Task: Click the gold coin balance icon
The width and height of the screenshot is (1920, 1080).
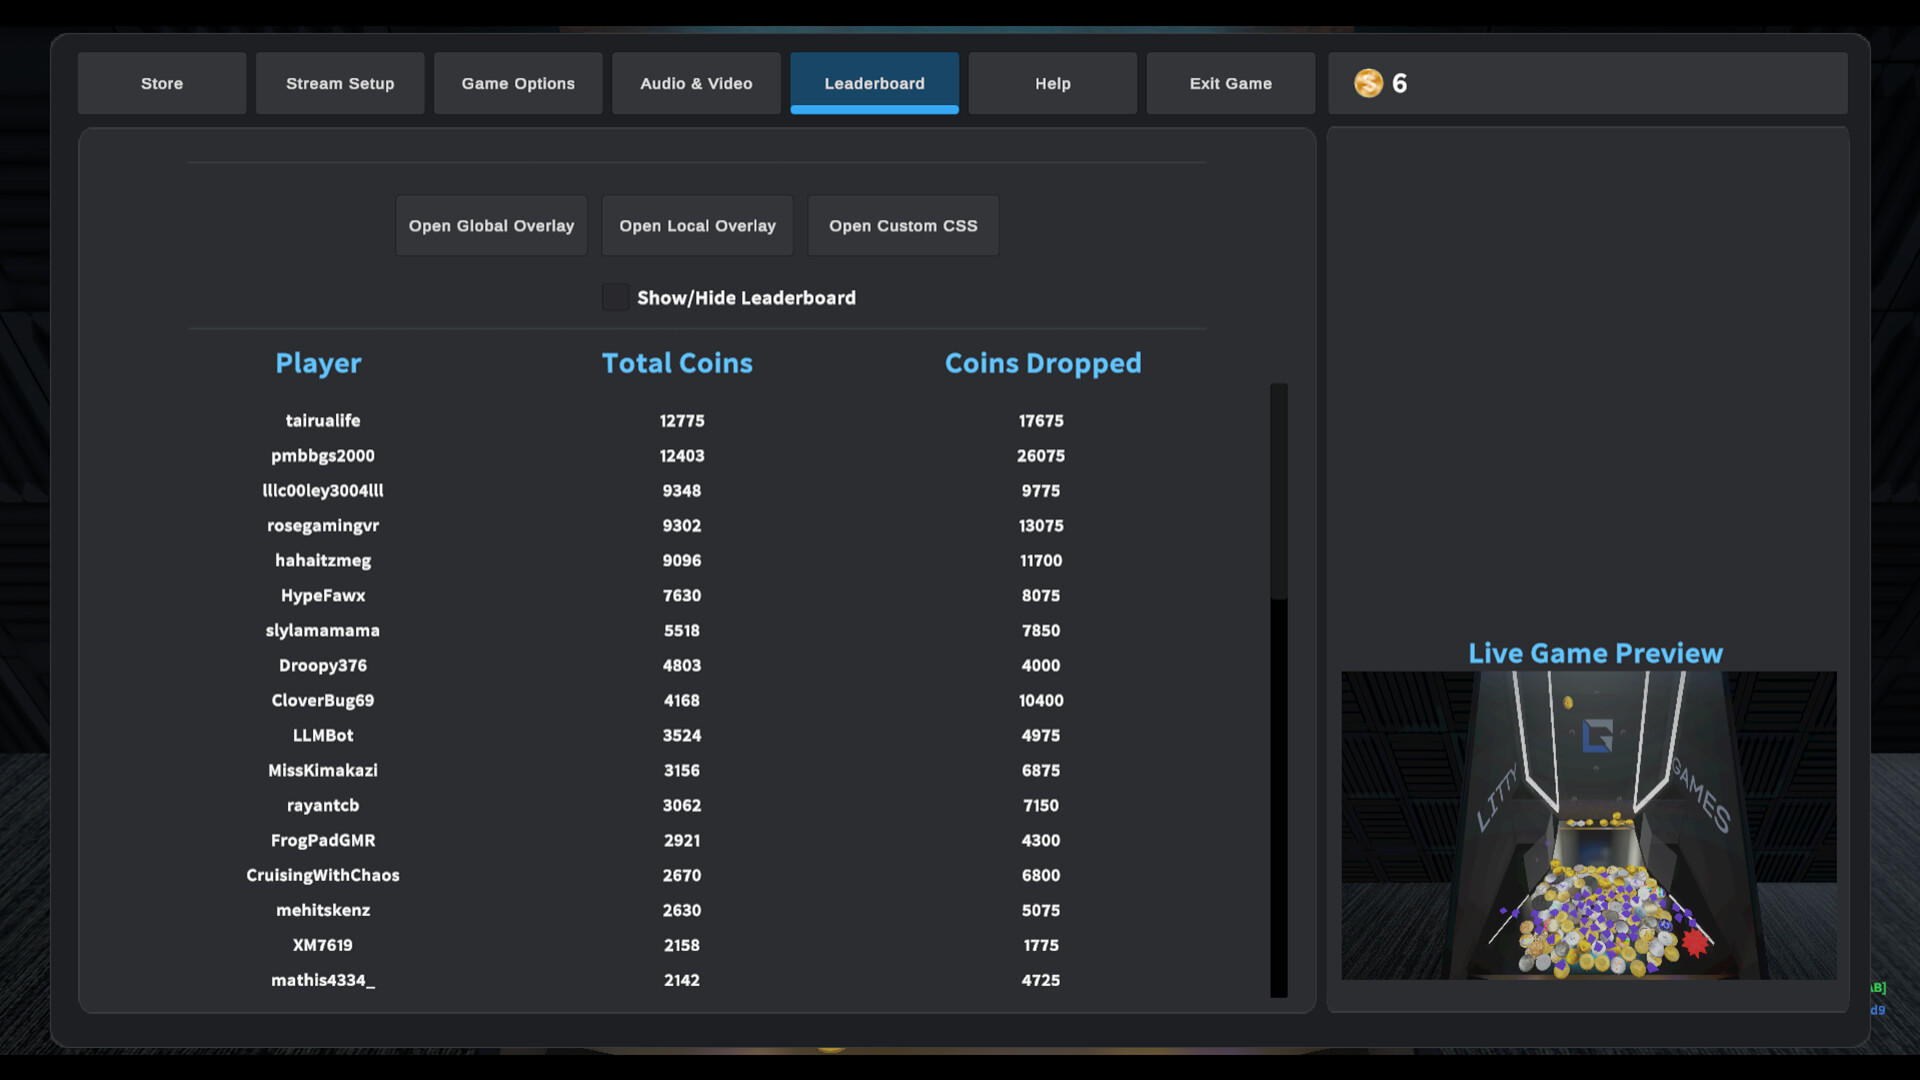Action: (x=1368, y=83)
